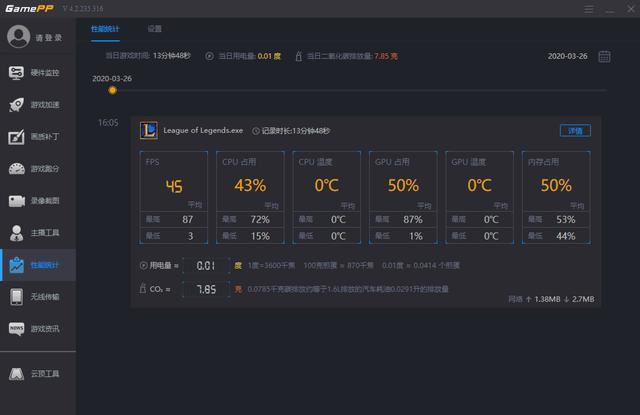Click the League of Legends.exe title

tap(203, 131)
